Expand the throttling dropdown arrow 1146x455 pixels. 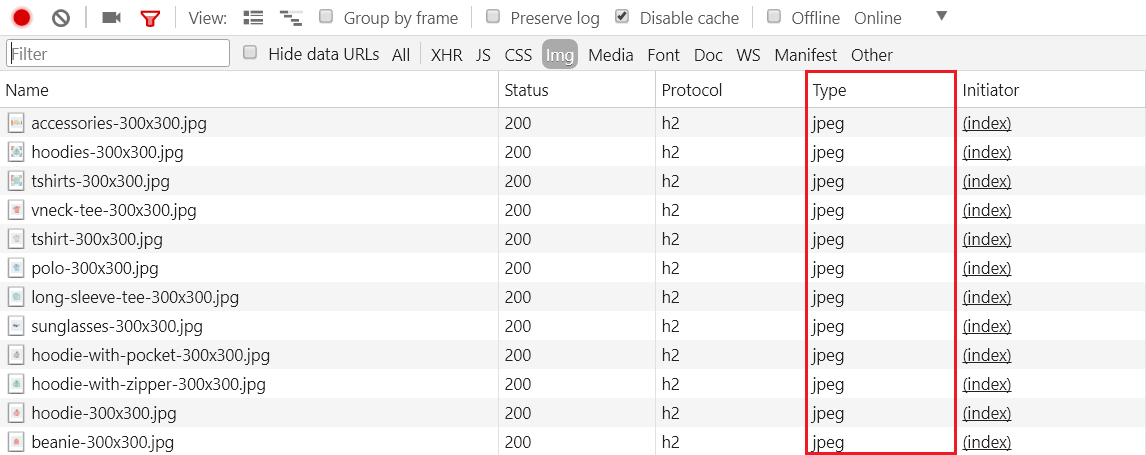pyautogui.click(x=941, y=16)
